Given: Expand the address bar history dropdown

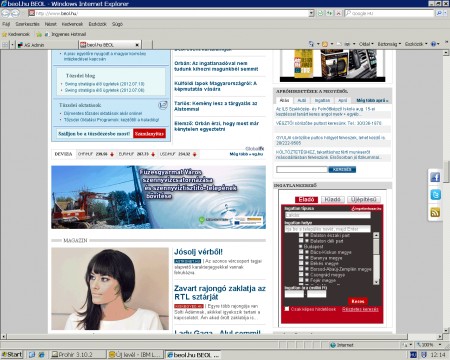Looking at the screenshot, I should click(311, 13).
